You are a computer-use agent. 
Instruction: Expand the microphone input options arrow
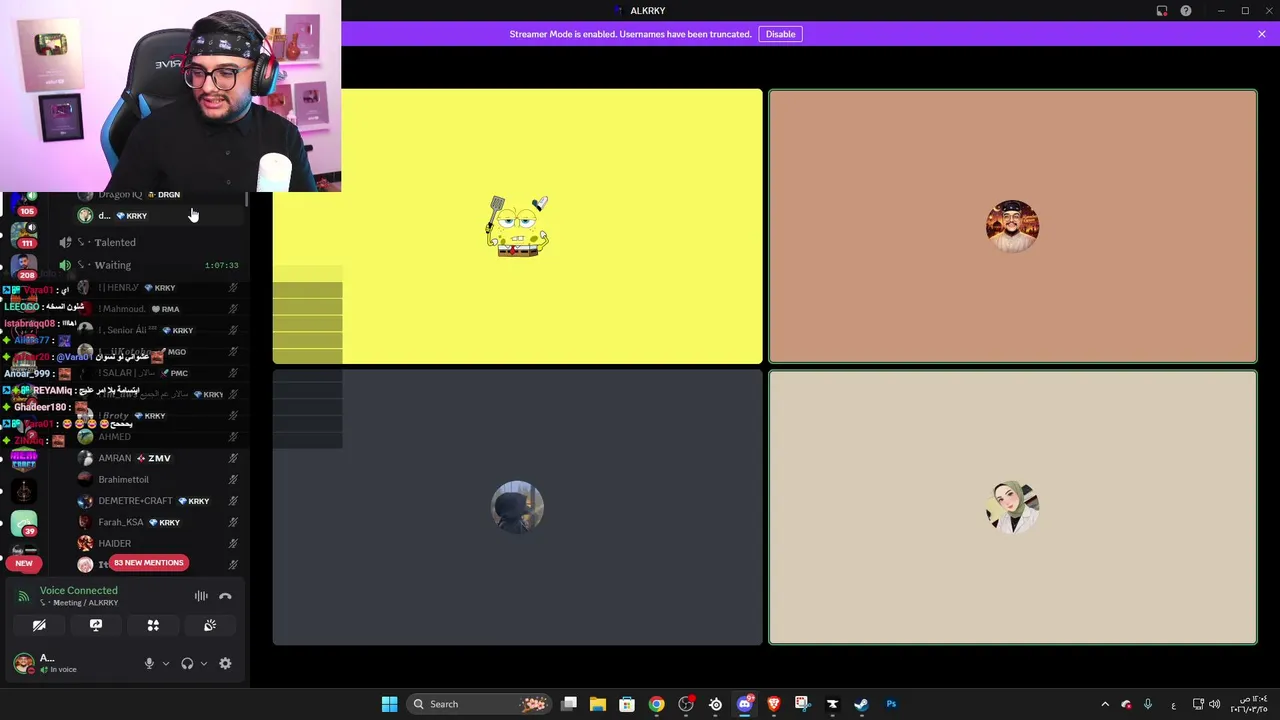point(166,663)
